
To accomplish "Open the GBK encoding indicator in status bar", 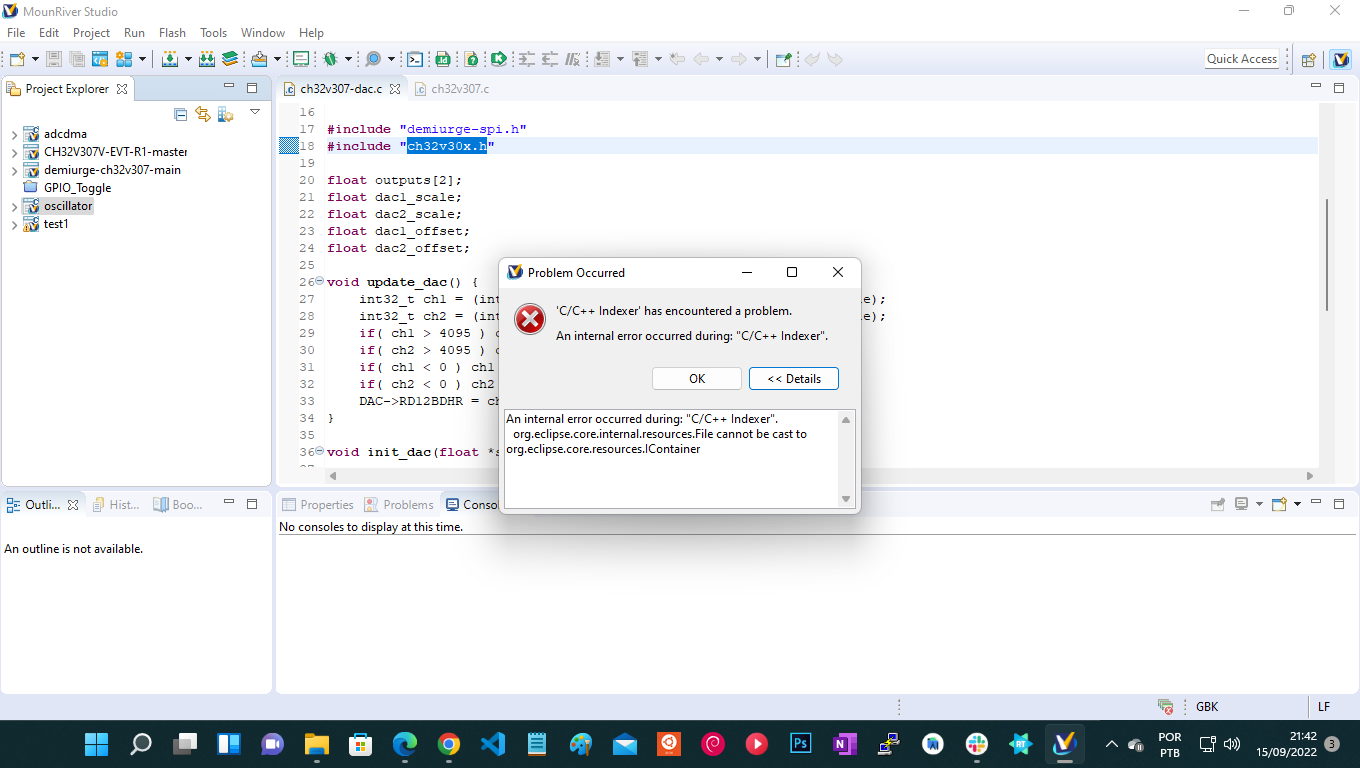I will 1206,707.
